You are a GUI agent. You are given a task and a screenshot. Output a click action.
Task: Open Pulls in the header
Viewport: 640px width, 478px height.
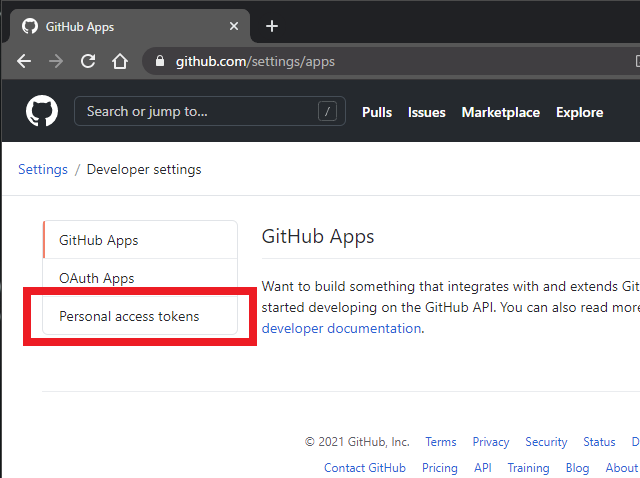pos(377,112)
